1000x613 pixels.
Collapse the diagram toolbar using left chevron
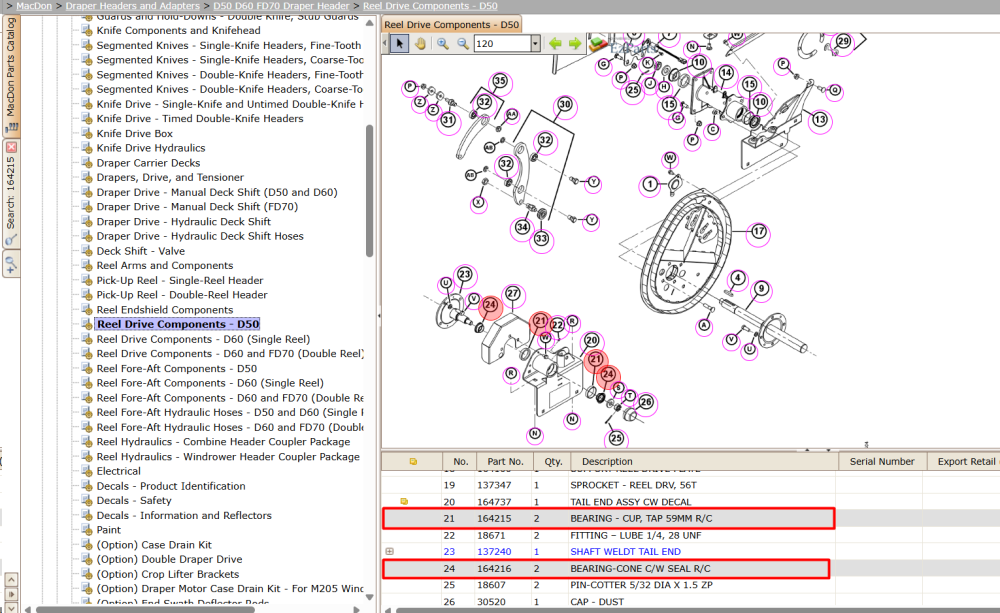[x=385, y=43]
